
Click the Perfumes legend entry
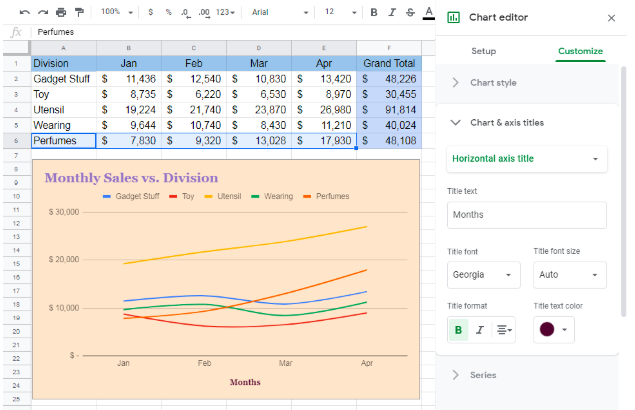[326, 196]
